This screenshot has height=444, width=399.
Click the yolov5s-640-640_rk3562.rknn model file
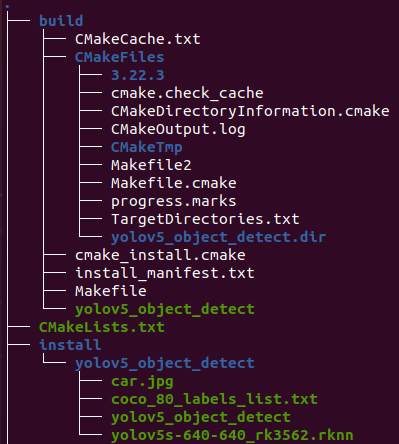pyautogui.click(x=232, y=435)
